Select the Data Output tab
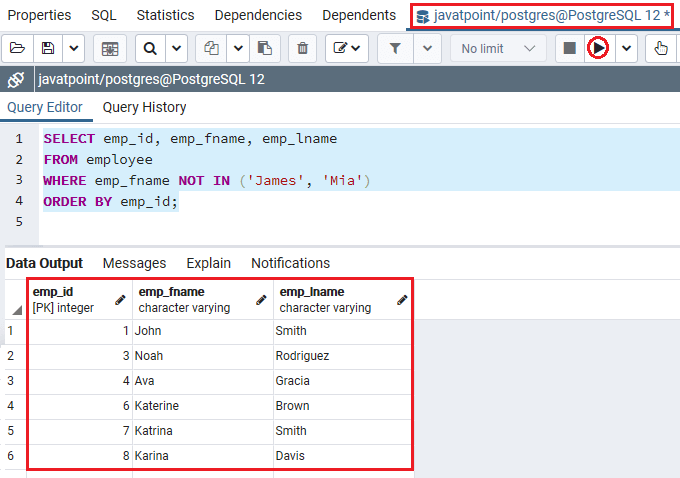Image resolution: width=680 pixels, height=478 pixels. 44,263
